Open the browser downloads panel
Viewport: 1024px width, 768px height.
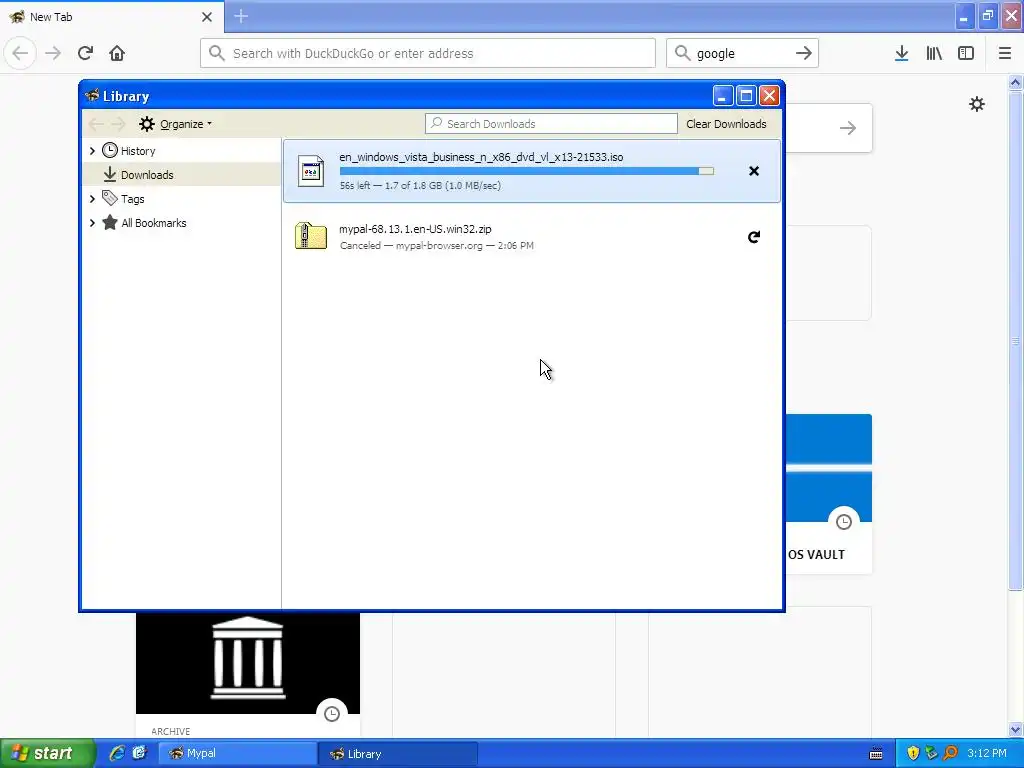(x=901, y=53)
